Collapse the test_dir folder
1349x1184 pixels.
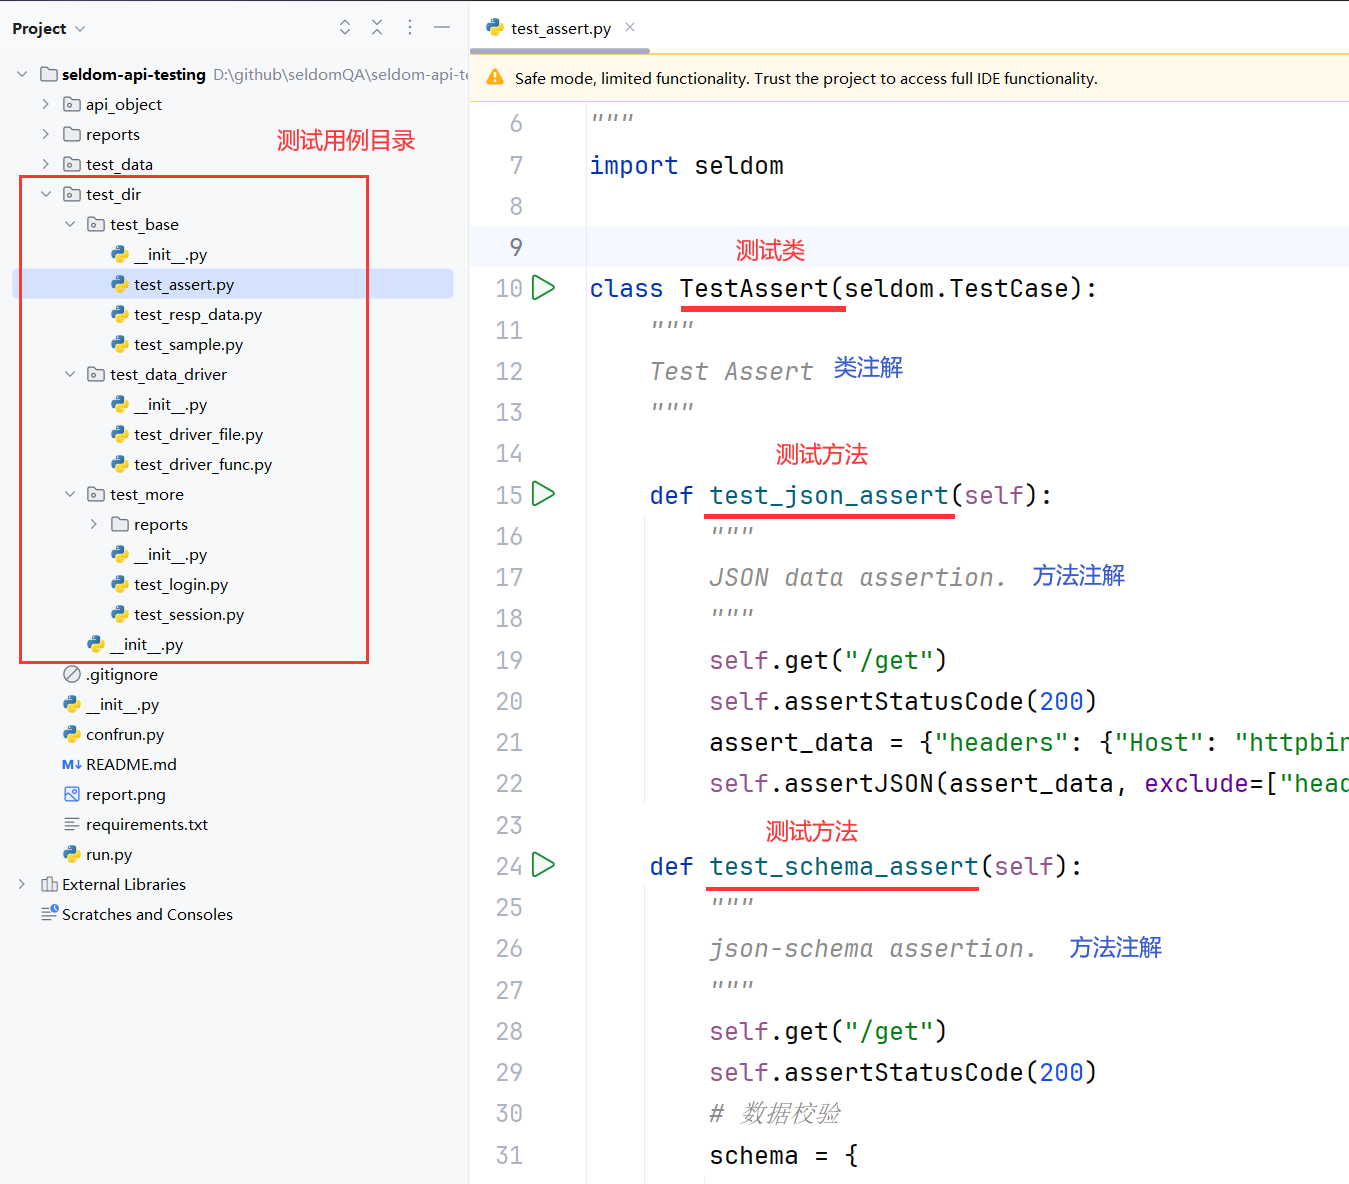pos(45,194)
